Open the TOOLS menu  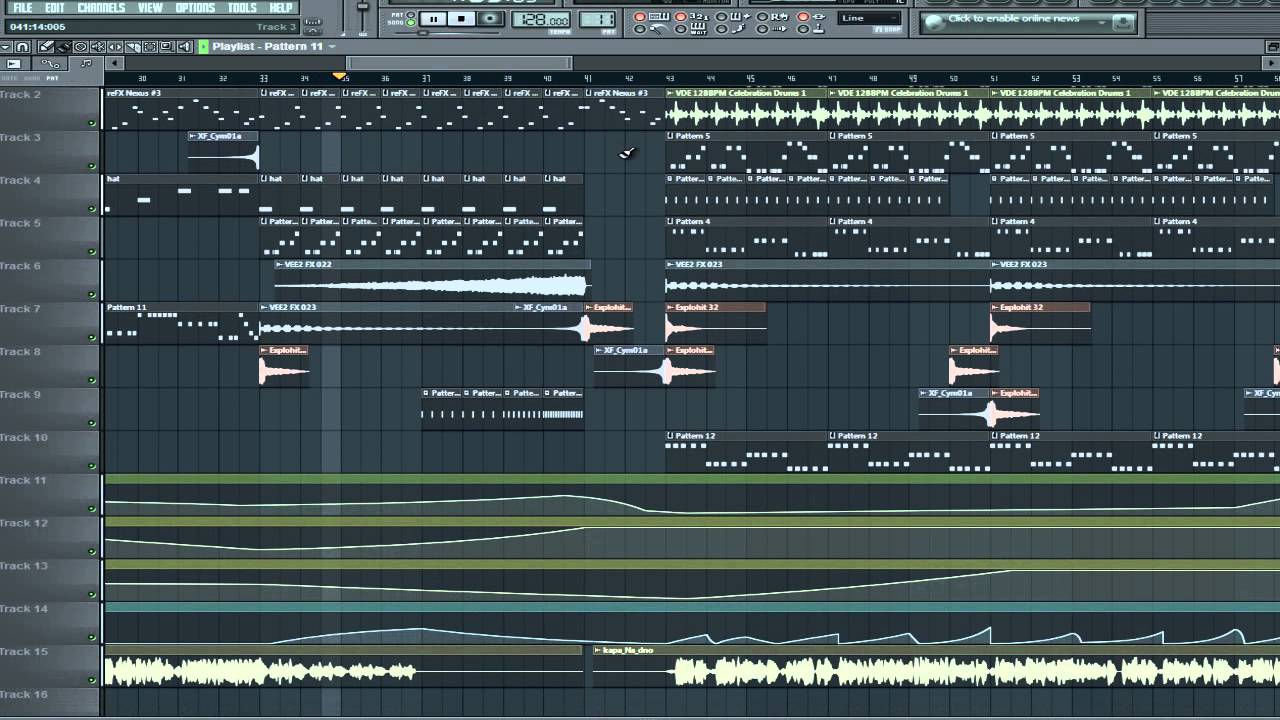[x=242, y=8]
